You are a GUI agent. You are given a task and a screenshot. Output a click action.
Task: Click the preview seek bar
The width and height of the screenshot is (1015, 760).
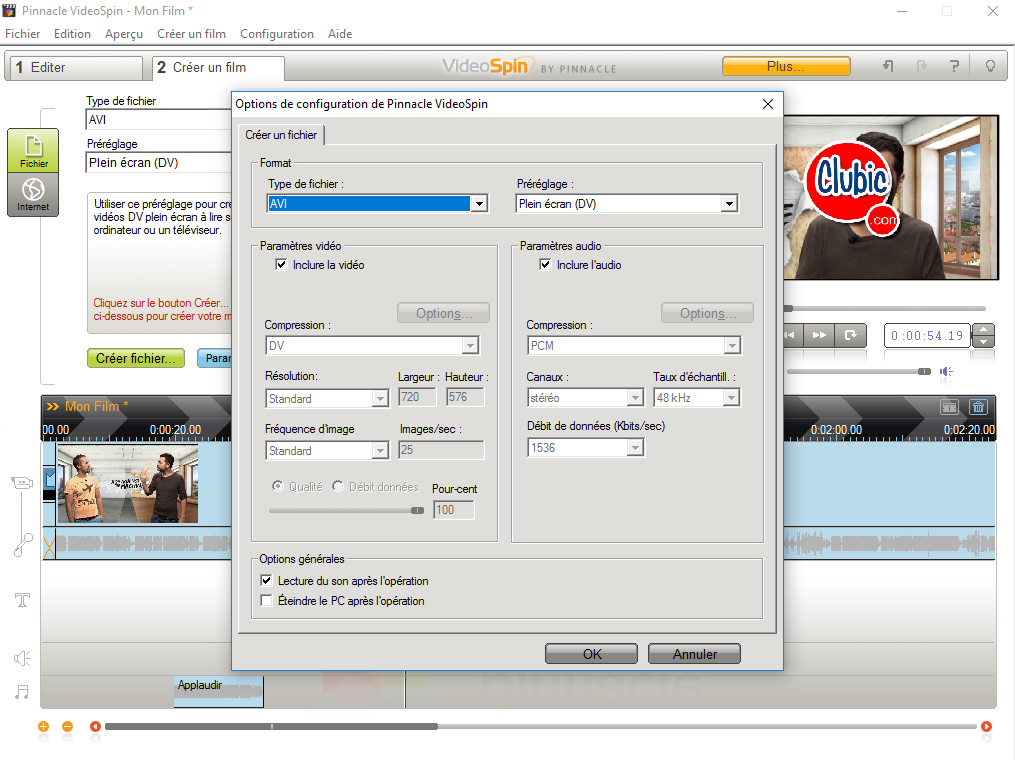pos(885,308)
